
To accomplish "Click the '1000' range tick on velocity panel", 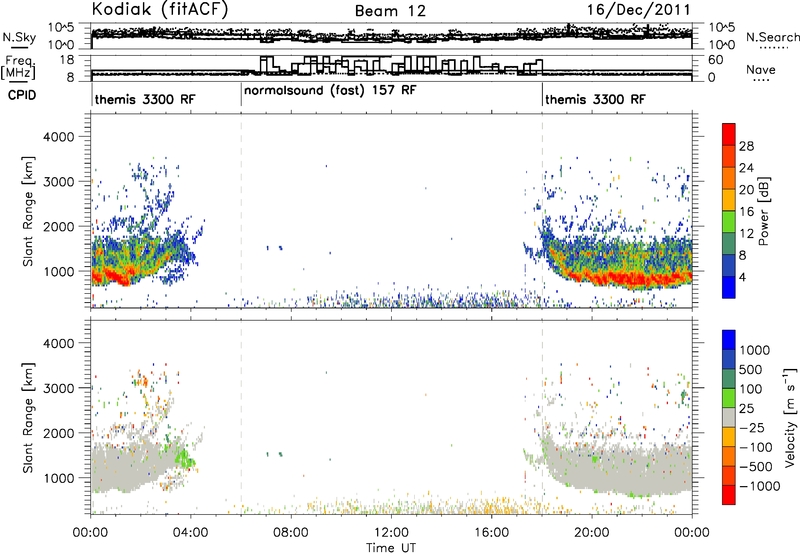I will (x=58, y=478).
